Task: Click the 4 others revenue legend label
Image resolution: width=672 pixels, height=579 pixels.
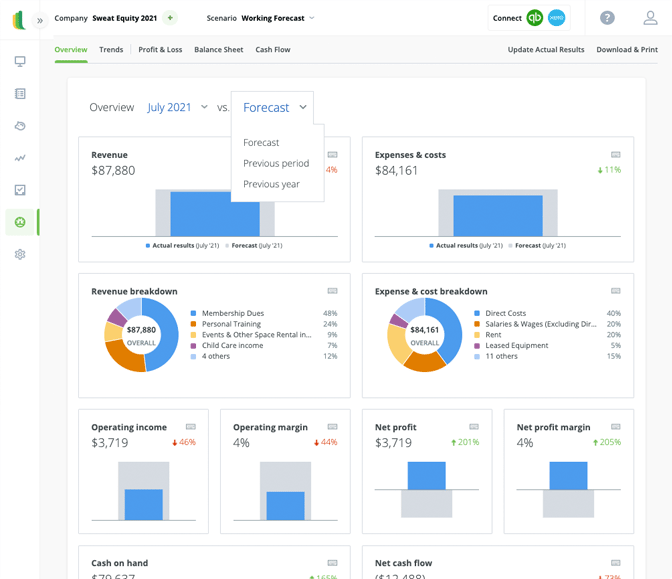Action: pos(216,356)
